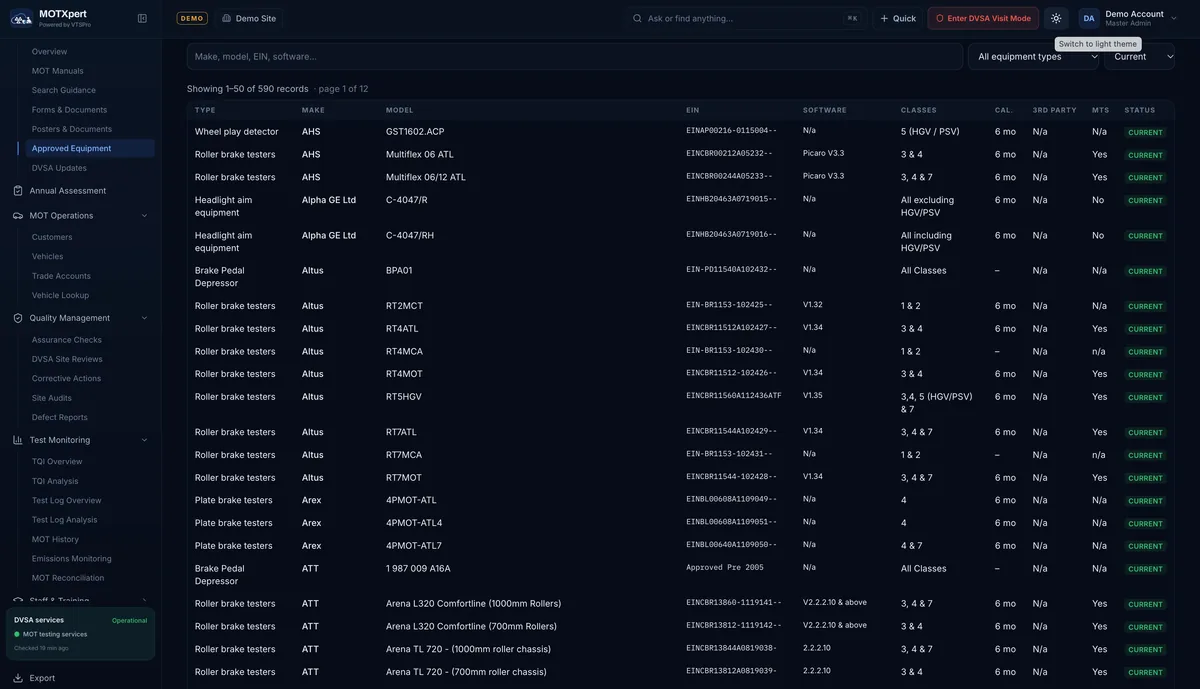Open Posters & Documents
The width and height of the screenshot is (1200, 689).
[72, 129]
